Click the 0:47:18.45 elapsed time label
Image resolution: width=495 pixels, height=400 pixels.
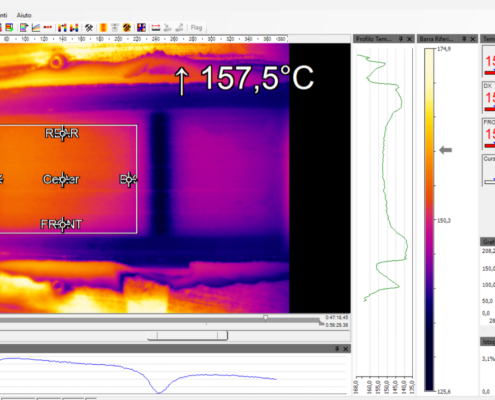(337, 317)
